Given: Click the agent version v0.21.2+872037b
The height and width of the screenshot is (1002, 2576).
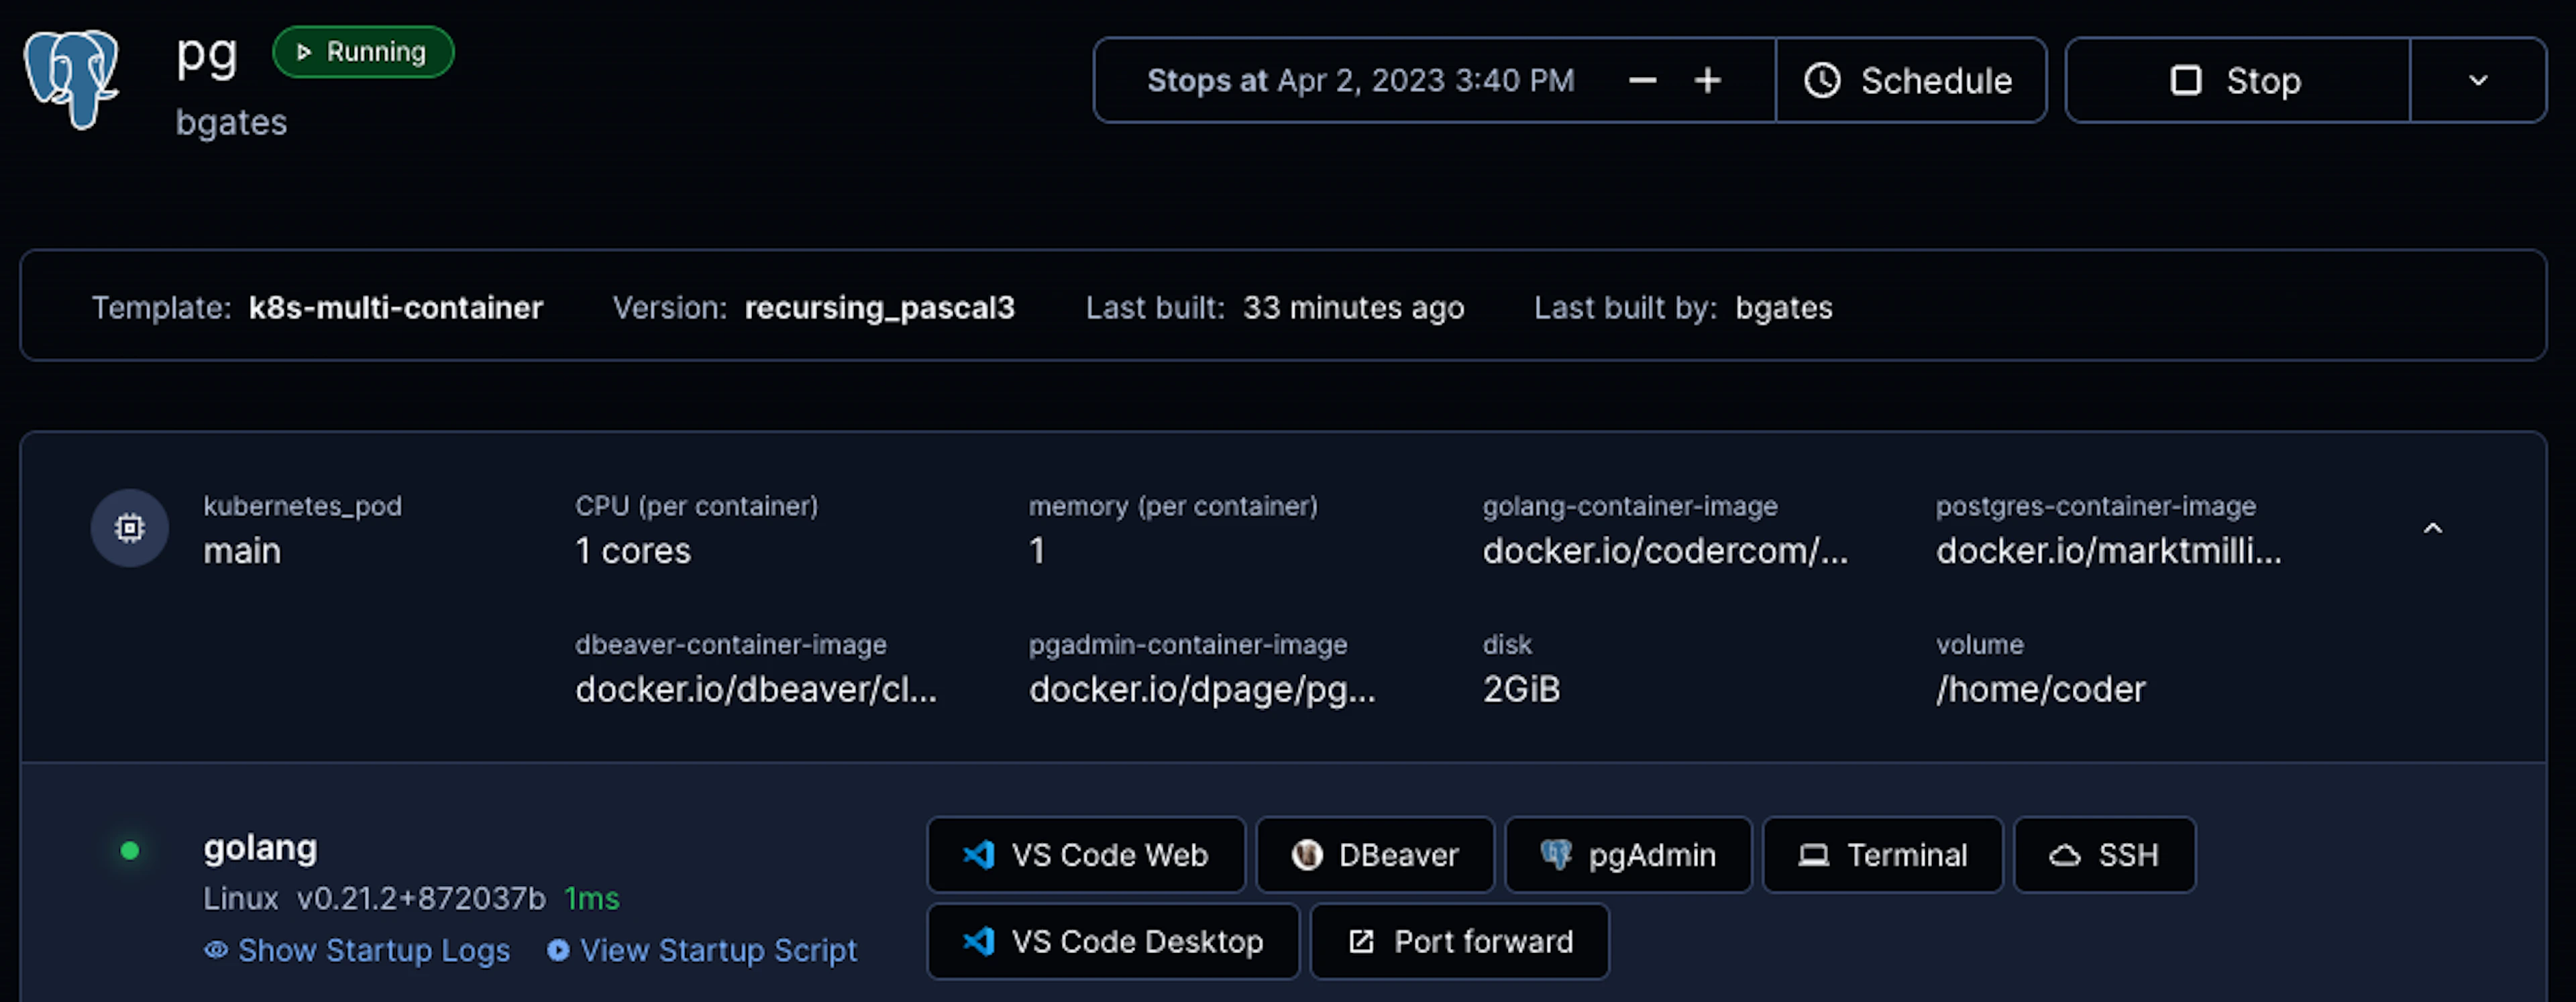Looking at the screenshot, I should (x=421, y=899).
